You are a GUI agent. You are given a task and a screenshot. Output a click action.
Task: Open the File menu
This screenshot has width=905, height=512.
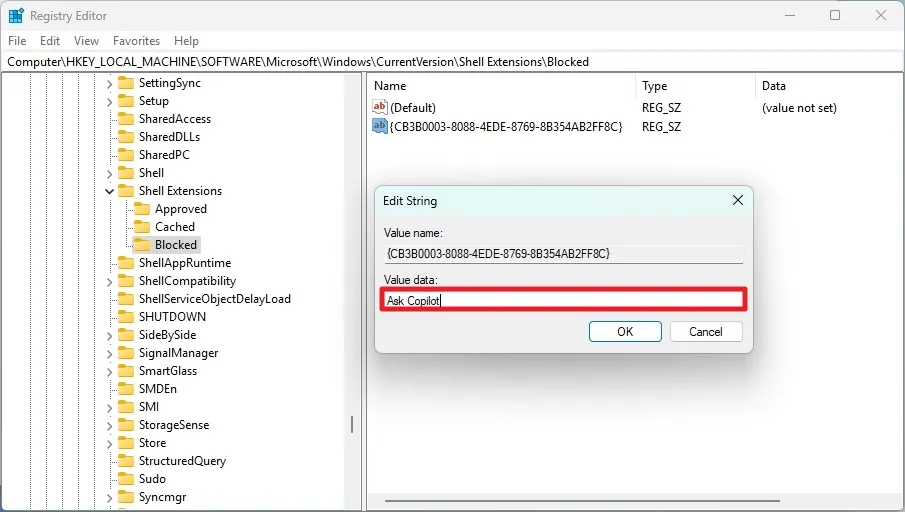click(17, 41)
